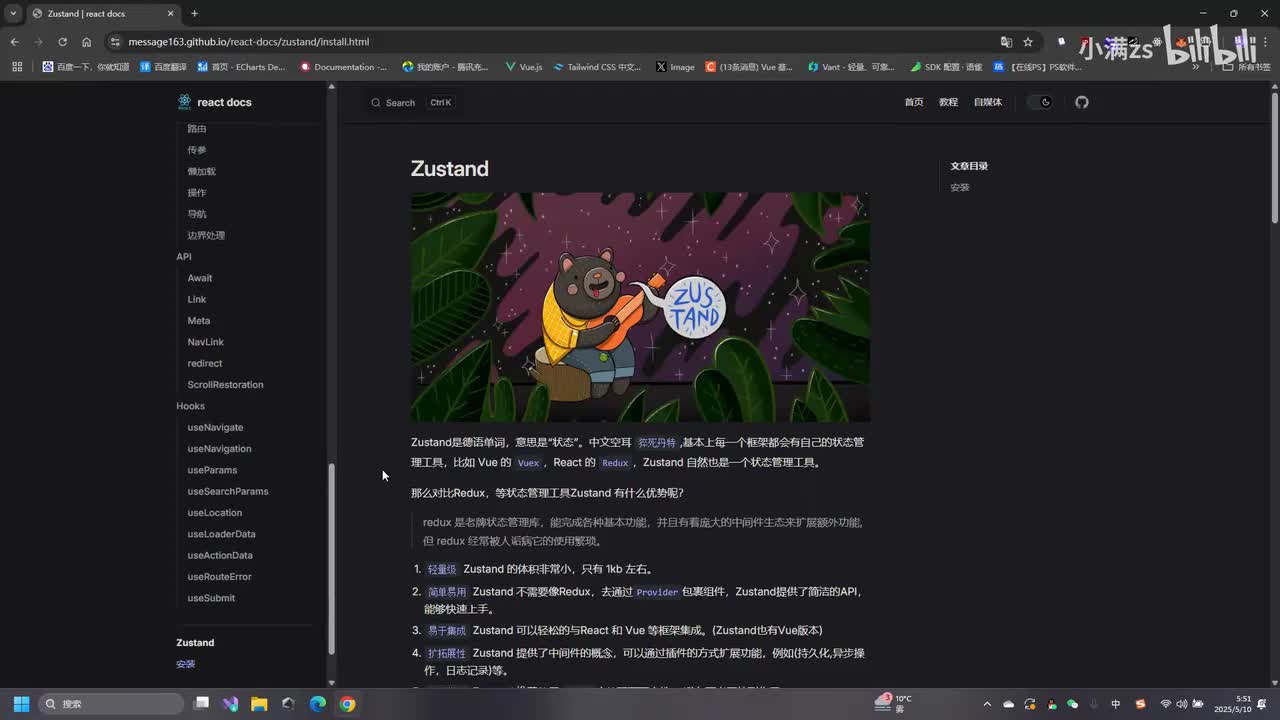Jump to 安装 in the 文章目录 outline
Screen dimensions: 1280x720
pos(960,187)
